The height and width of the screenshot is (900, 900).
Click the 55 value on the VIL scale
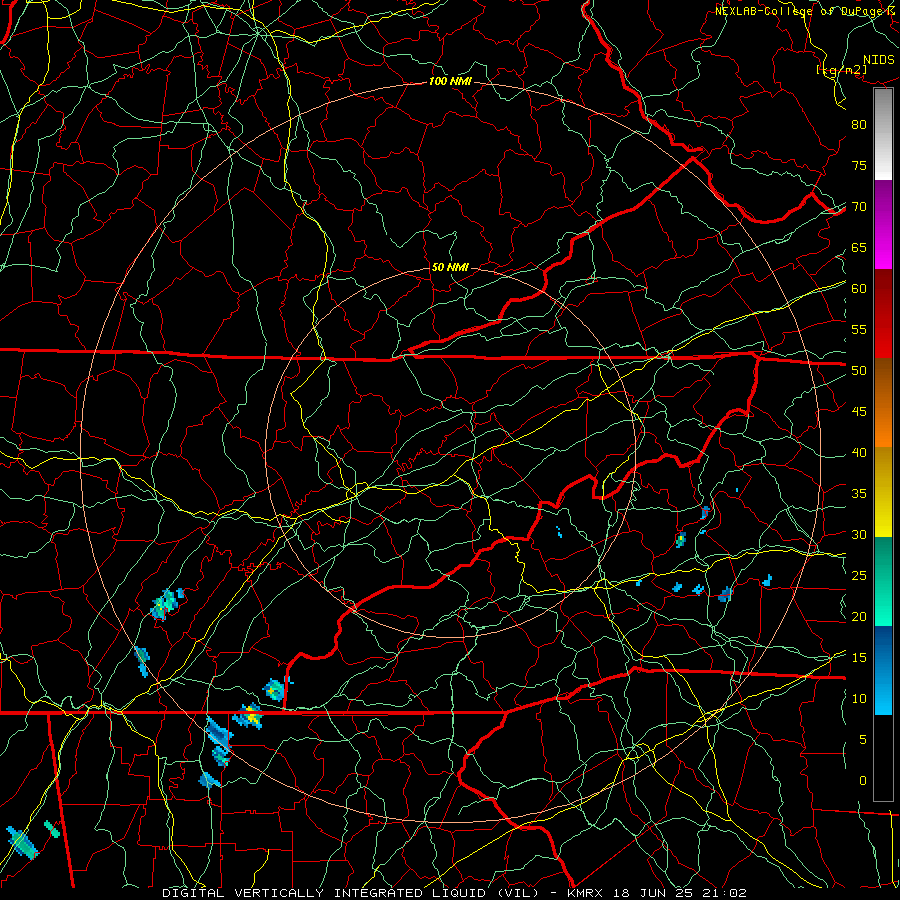(859, 330)
